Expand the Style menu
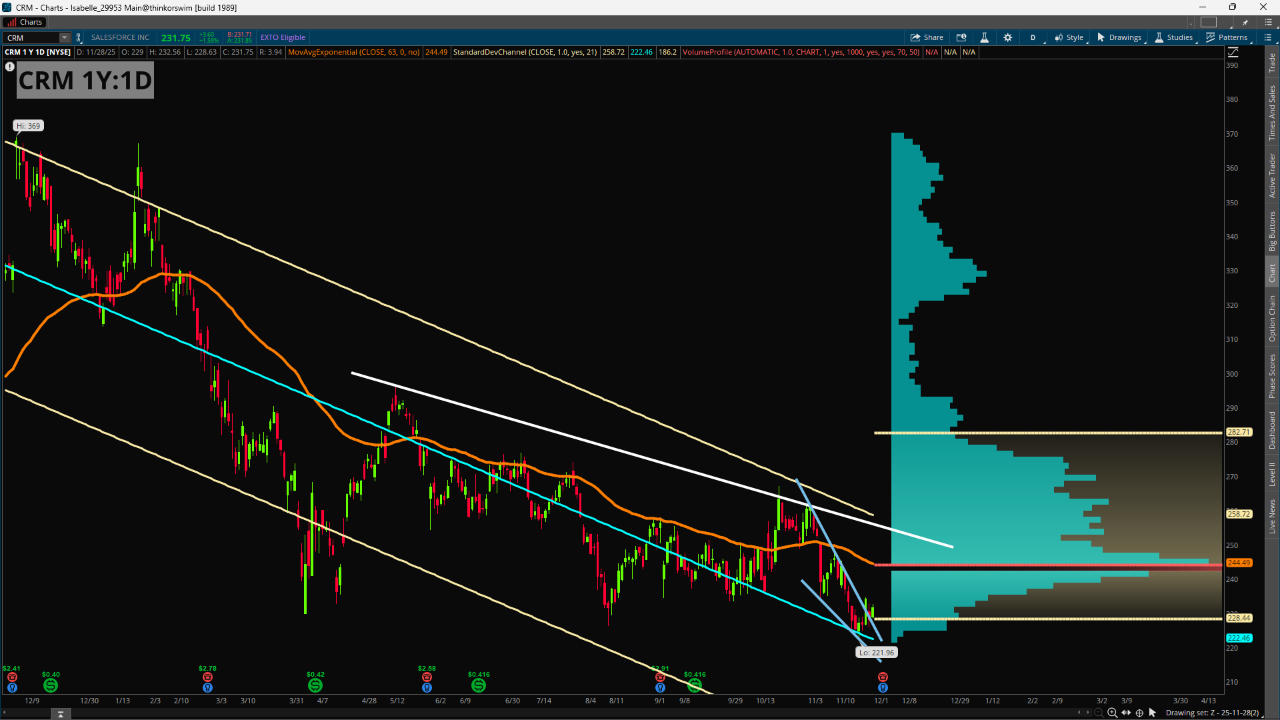The height and width of the screenshot is (720, 1280). pos(1069,37)
